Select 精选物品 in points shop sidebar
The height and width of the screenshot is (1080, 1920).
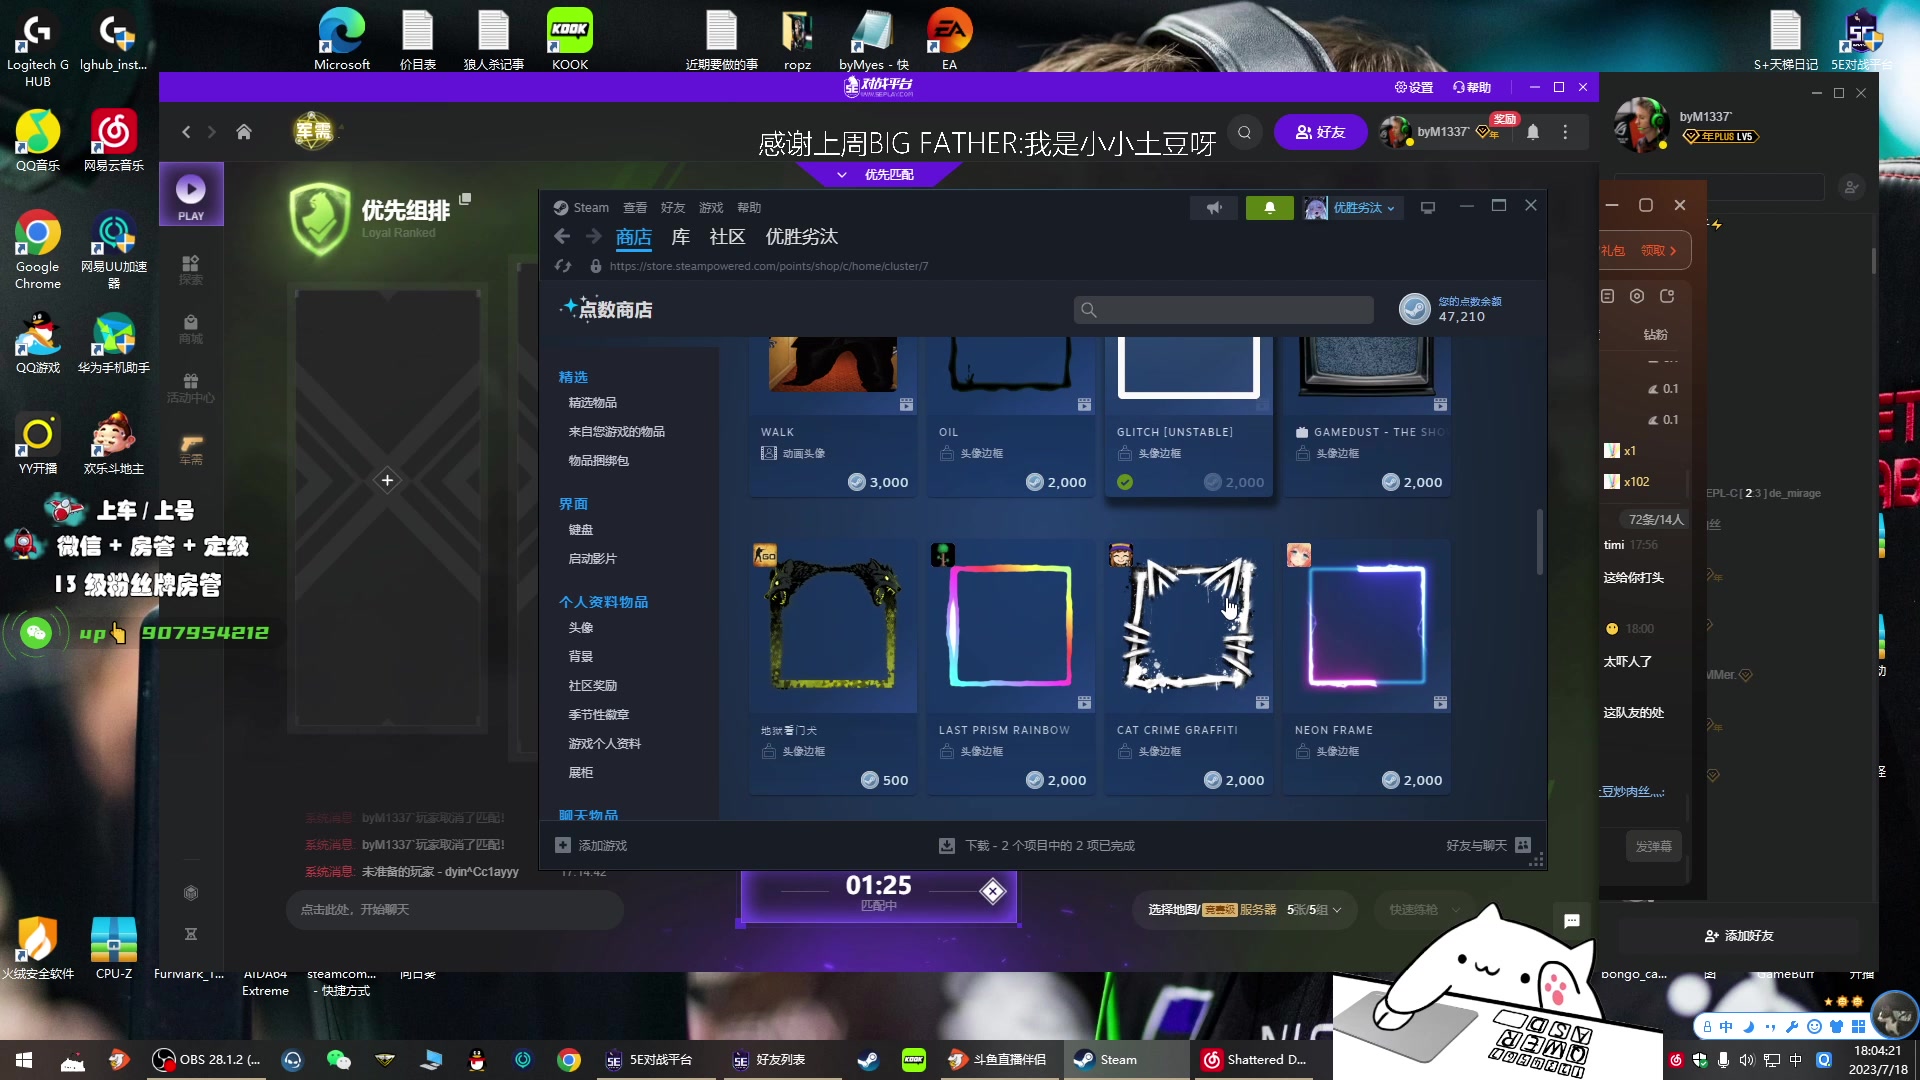coord(593,403)
